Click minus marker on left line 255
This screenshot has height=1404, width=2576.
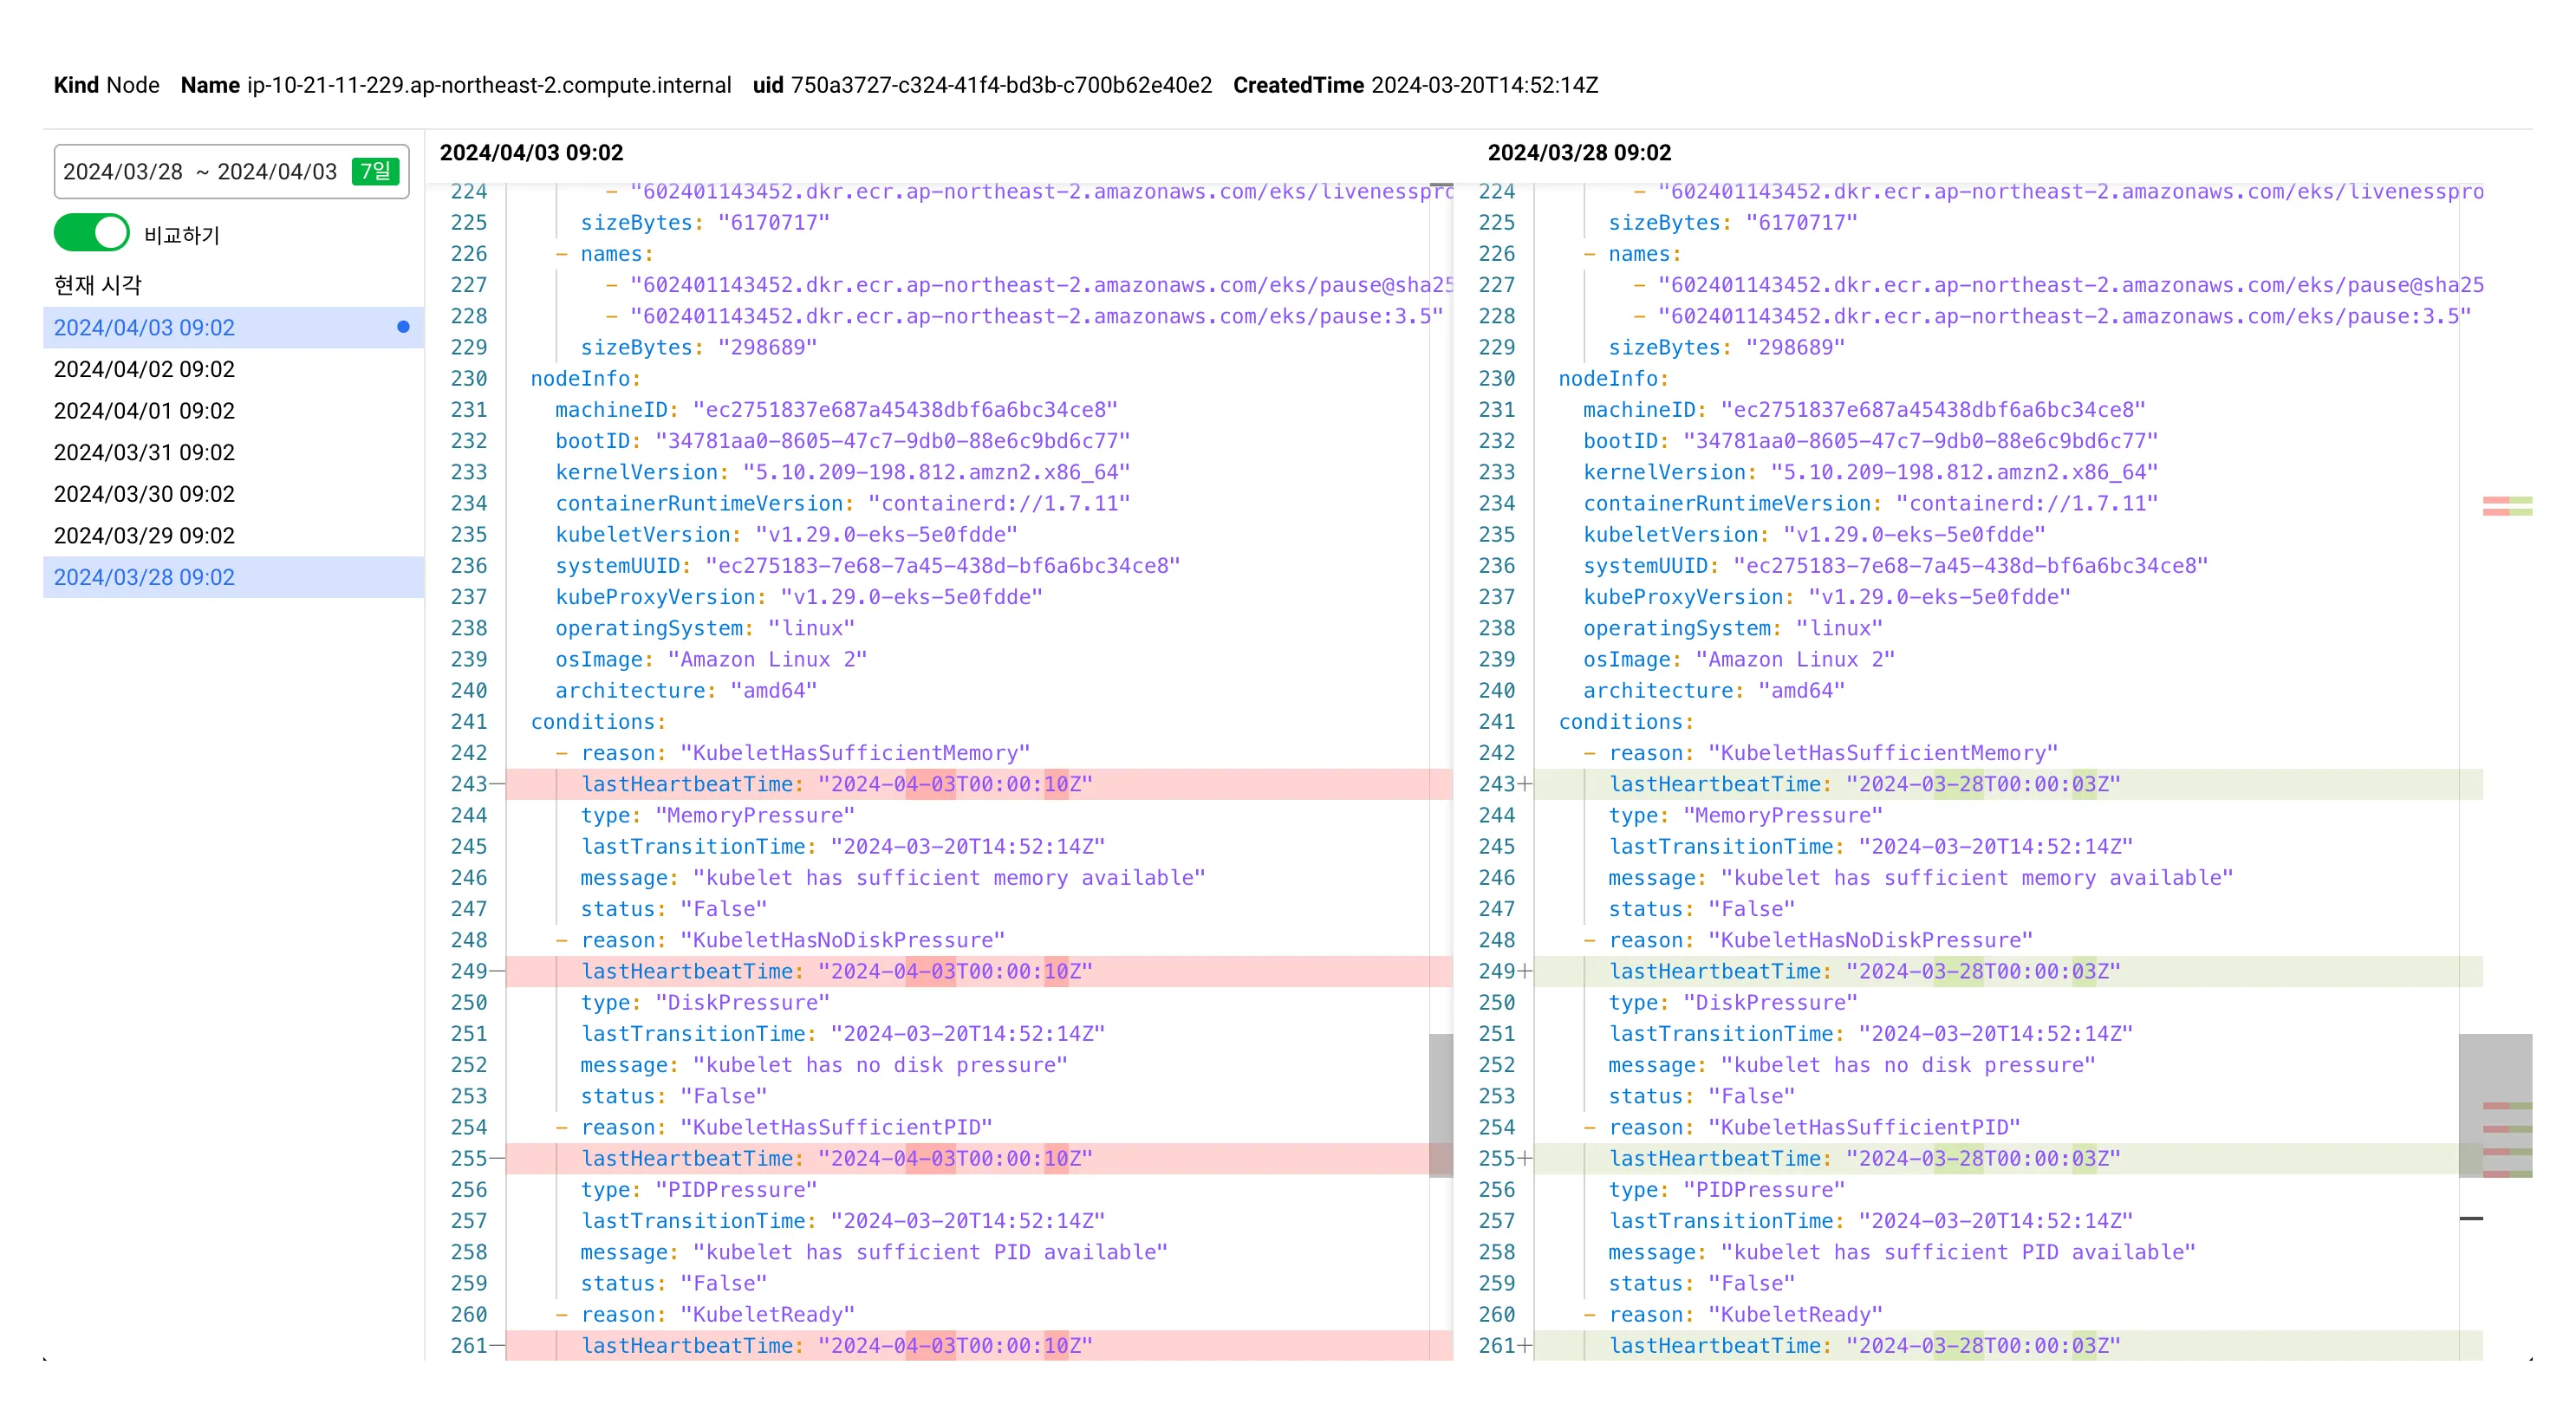pos(497,1159)
